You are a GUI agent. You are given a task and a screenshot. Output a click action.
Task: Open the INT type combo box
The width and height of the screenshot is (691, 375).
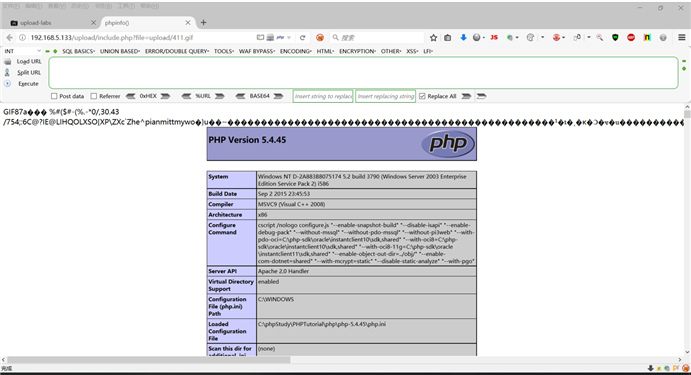[x=22, y=51]
